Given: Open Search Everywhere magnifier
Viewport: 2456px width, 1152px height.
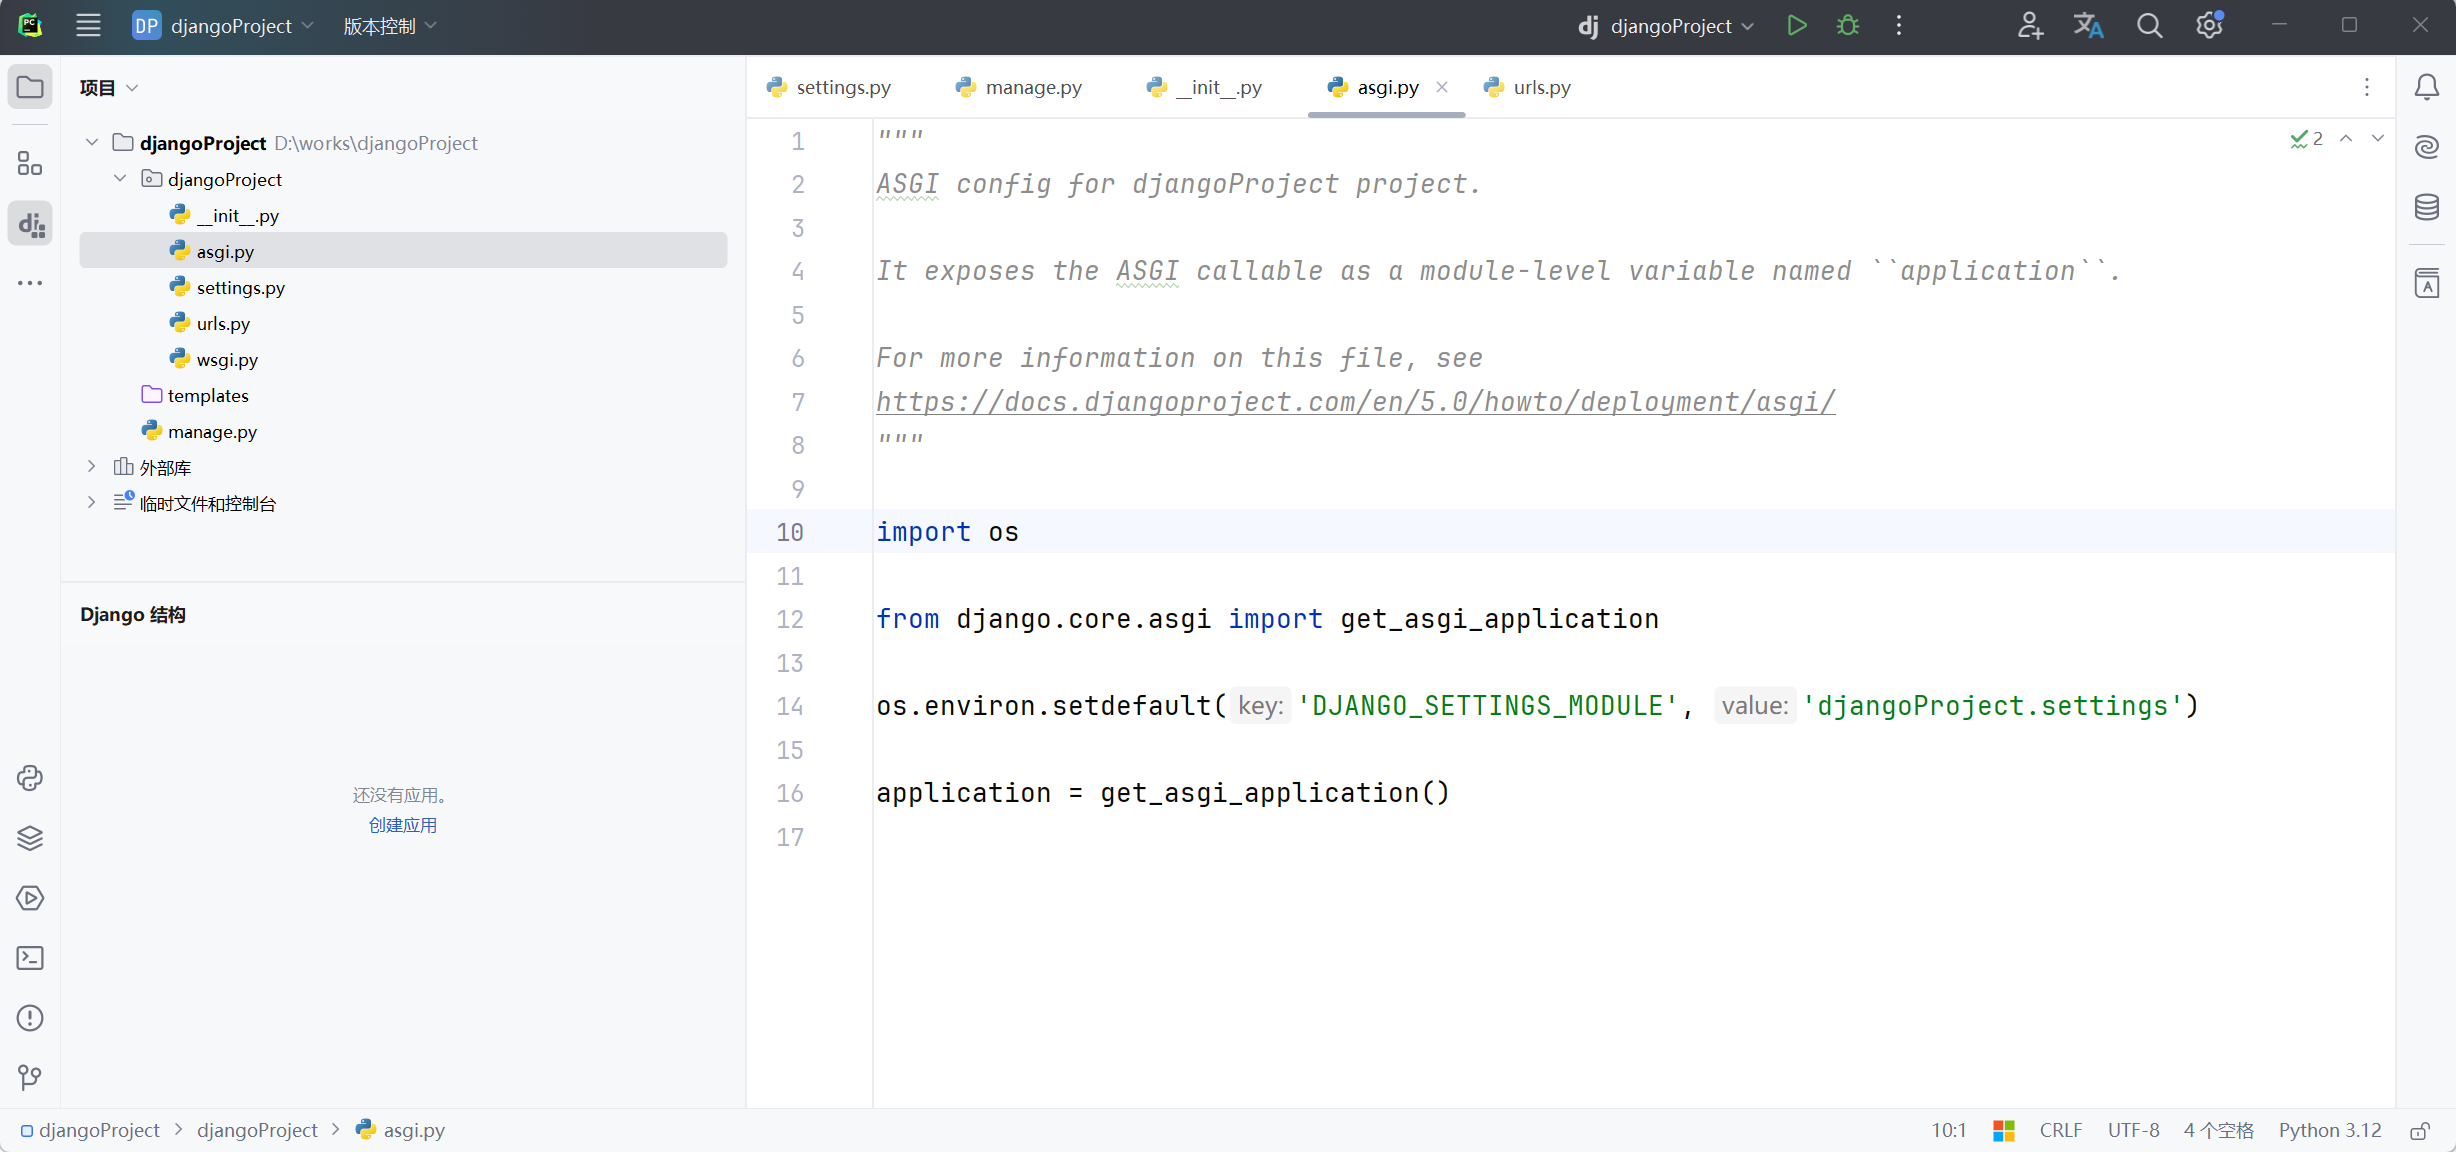Looking at the screenshot, I should click(x=2149, y=26).
